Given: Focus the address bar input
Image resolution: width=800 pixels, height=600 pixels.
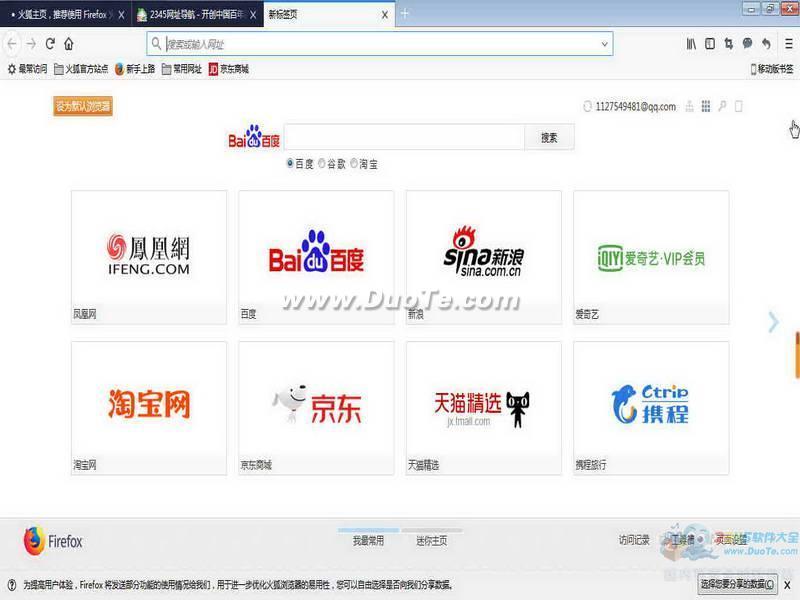Looking at the screenshot, I should tap(380, 44).
